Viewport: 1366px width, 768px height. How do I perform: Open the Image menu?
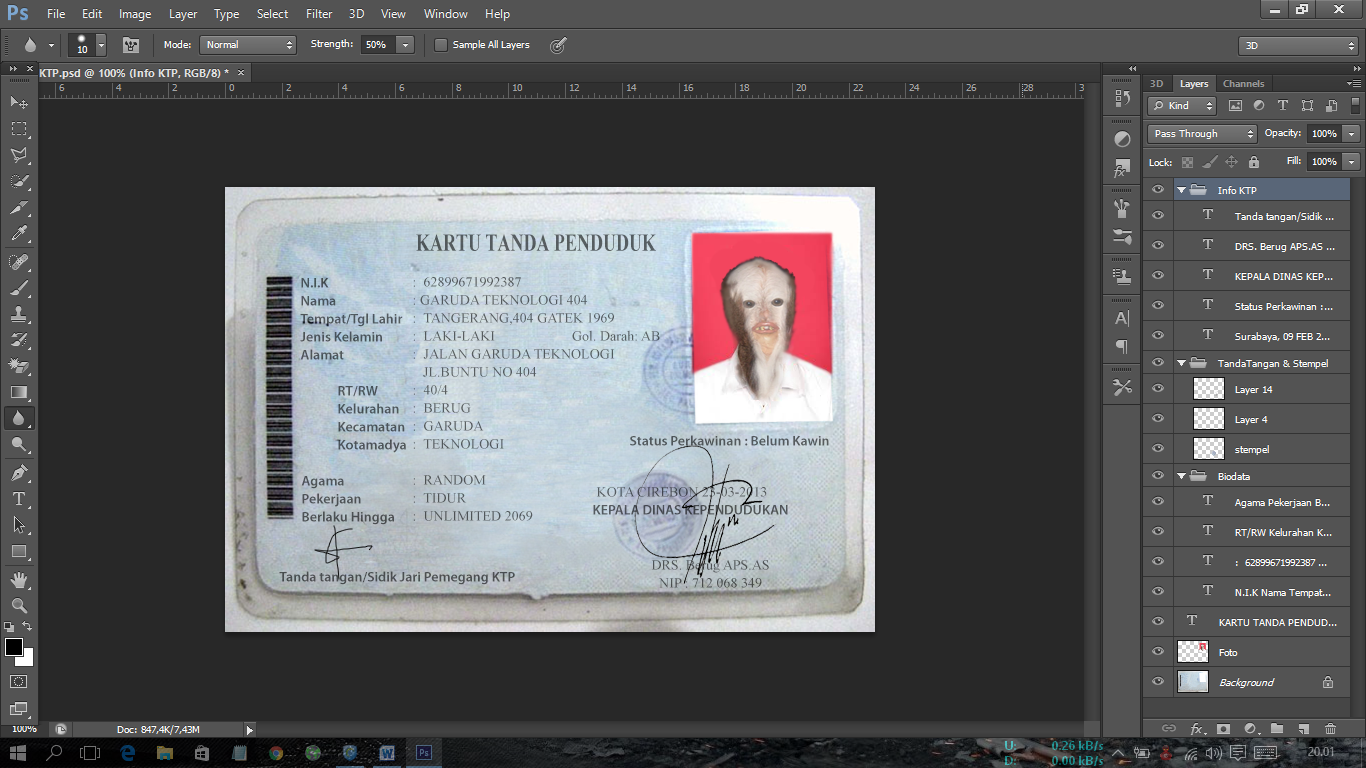135,14
